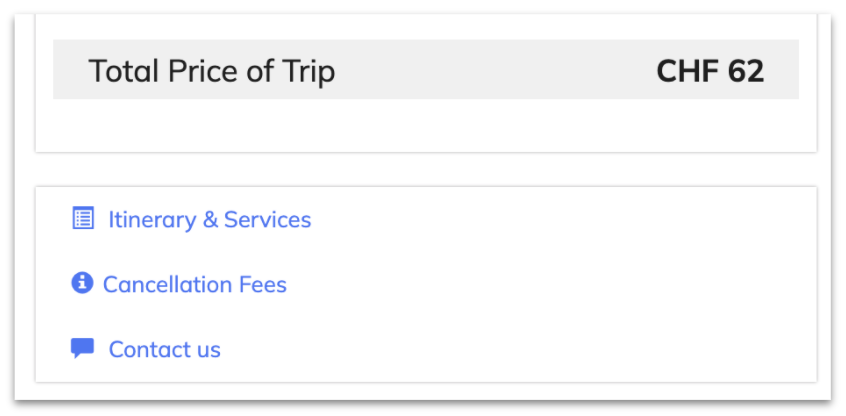Image resolution: width=846 pixels, height=416 pixels.
Task: Open the Itinerary & Services link
Action: [210, 220]
